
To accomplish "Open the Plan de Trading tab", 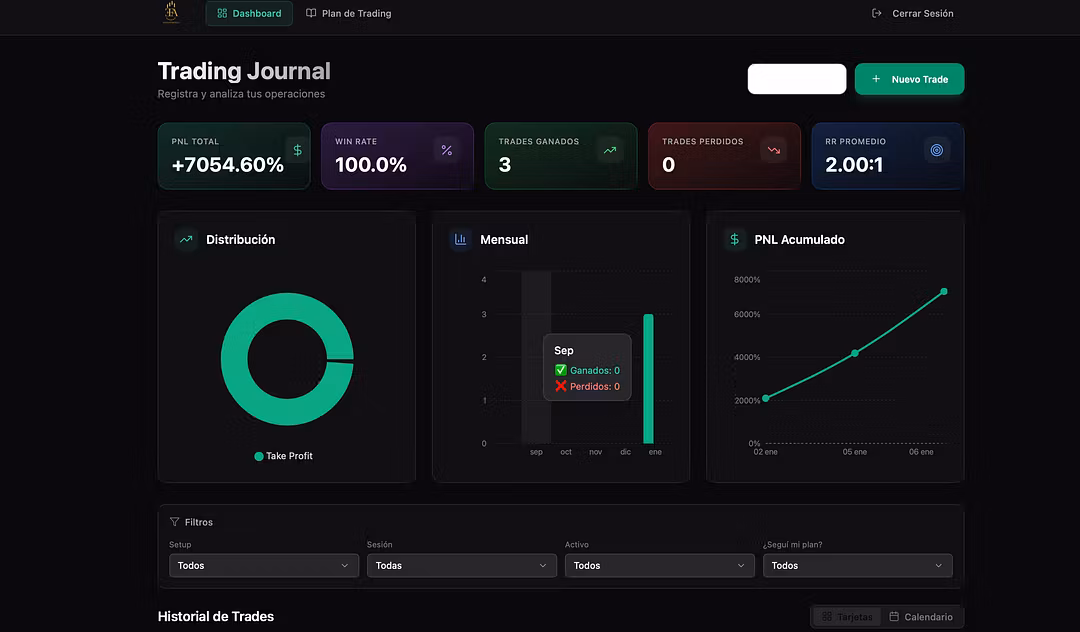I will pyautogui.click(x=348, y=14).
